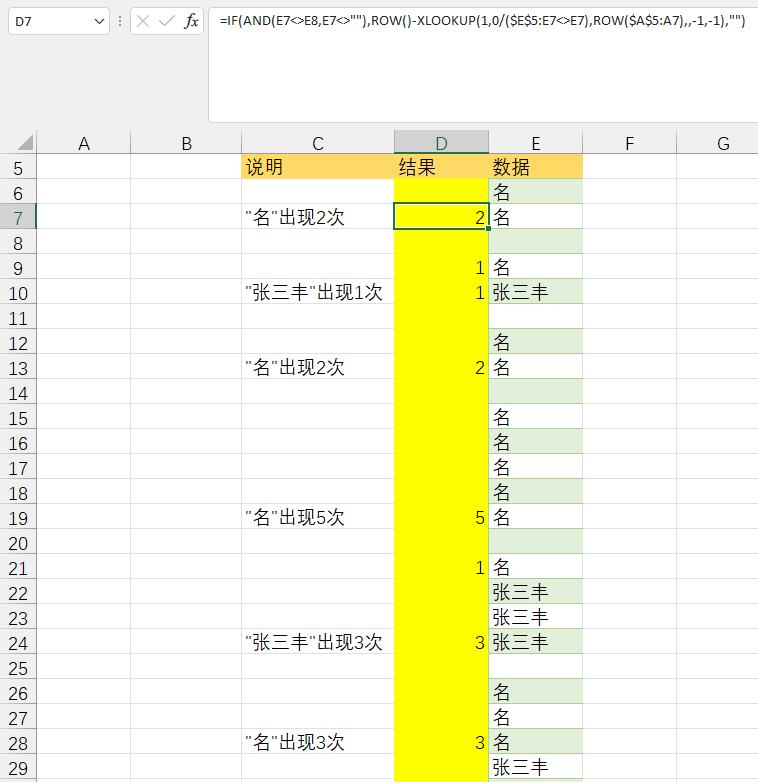Select row 13 header
758x782 pixels.
18,367
